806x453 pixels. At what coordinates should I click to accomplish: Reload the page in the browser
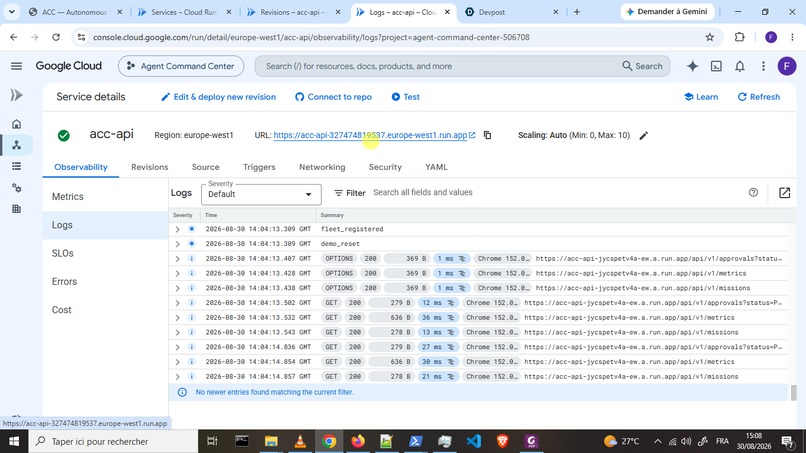(56, 37)
